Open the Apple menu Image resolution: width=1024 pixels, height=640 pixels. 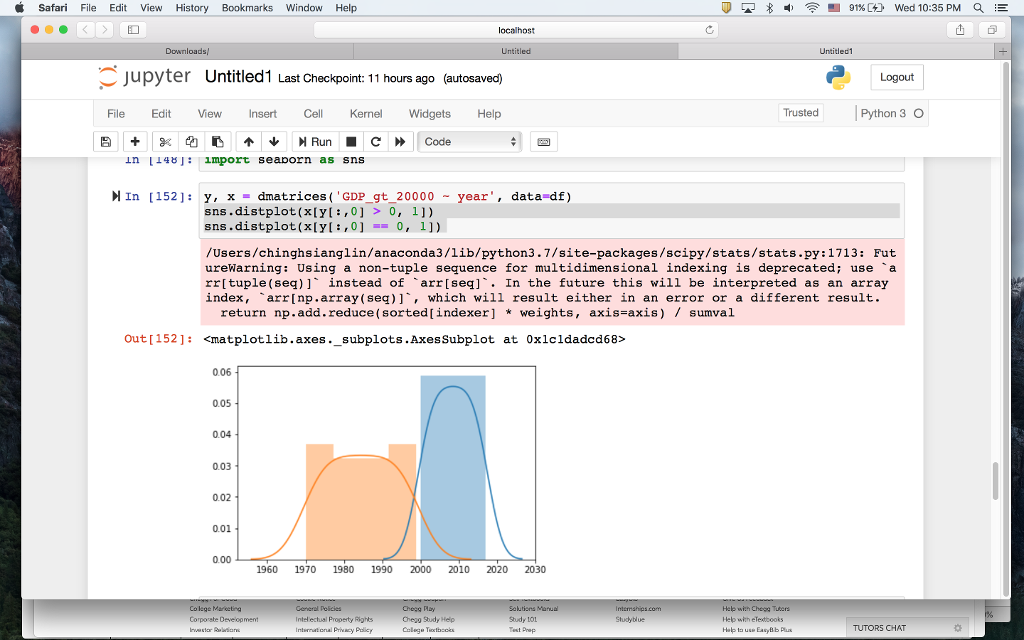tap(19, 8)
